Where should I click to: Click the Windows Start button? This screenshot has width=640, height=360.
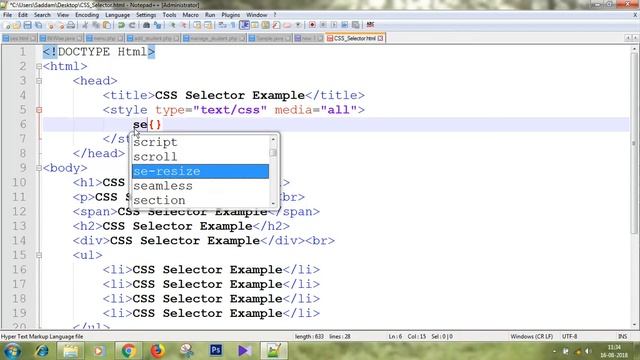(x=12, y=351)
